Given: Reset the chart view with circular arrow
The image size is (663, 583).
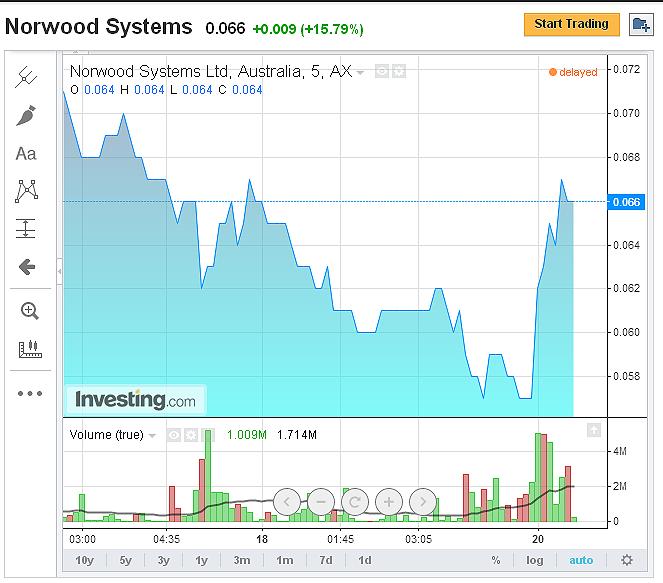Looking at the screenshot, I should 355,501.
